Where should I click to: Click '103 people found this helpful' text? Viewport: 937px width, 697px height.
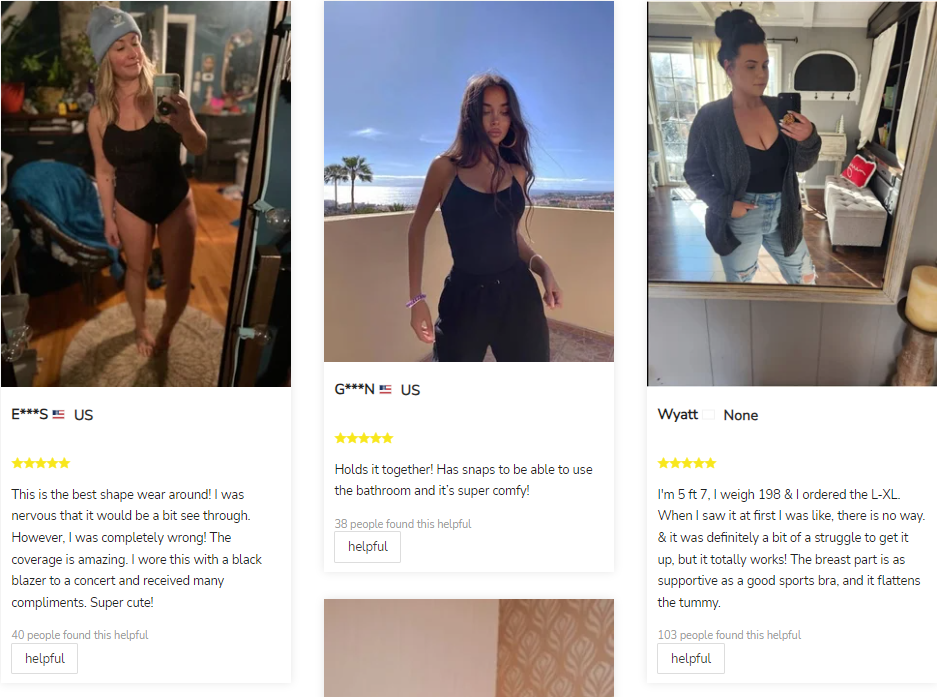click(x=729, y=635)
